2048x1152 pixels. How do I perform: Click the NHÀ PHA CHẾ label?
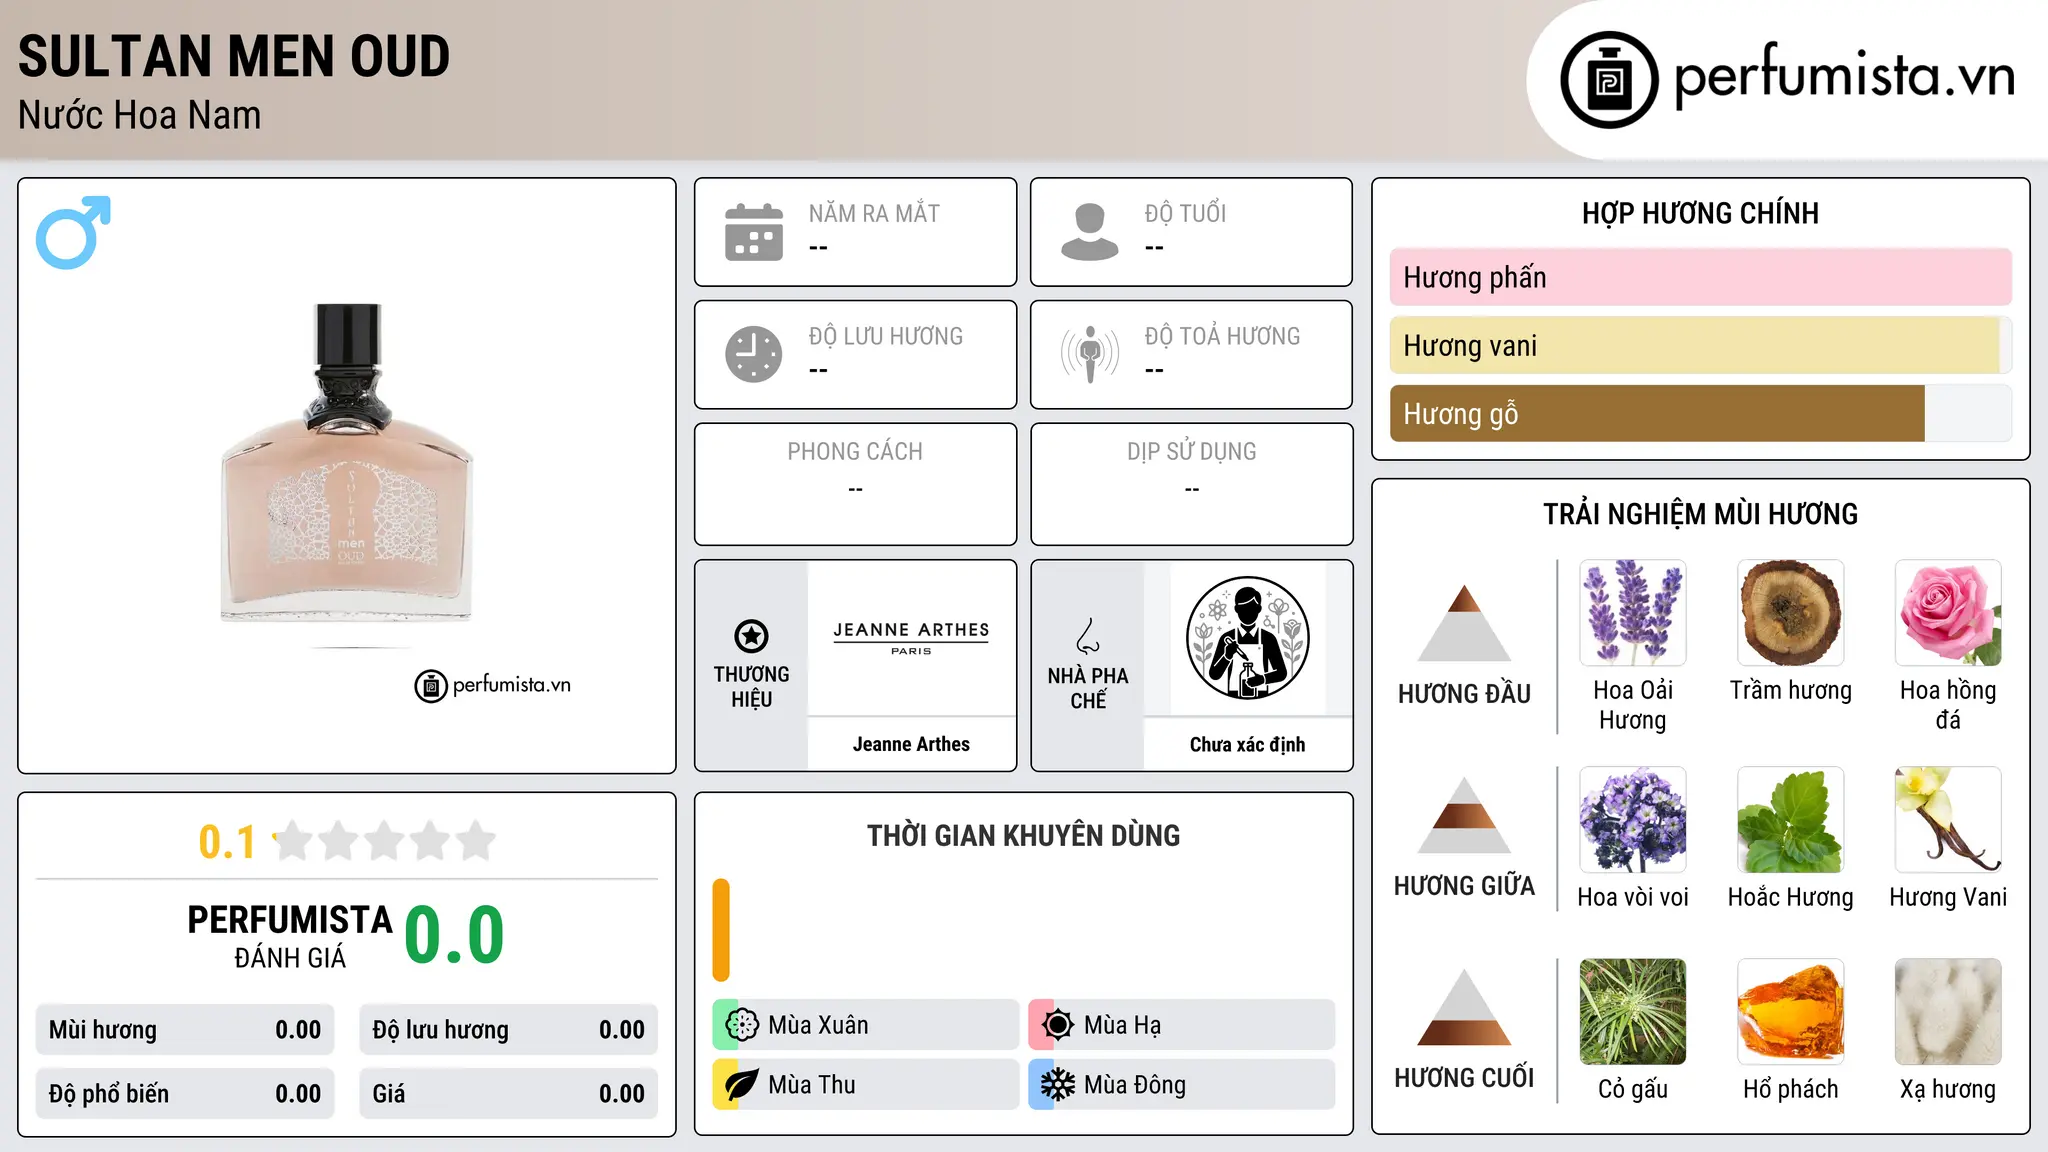[x=1088, y=688]
